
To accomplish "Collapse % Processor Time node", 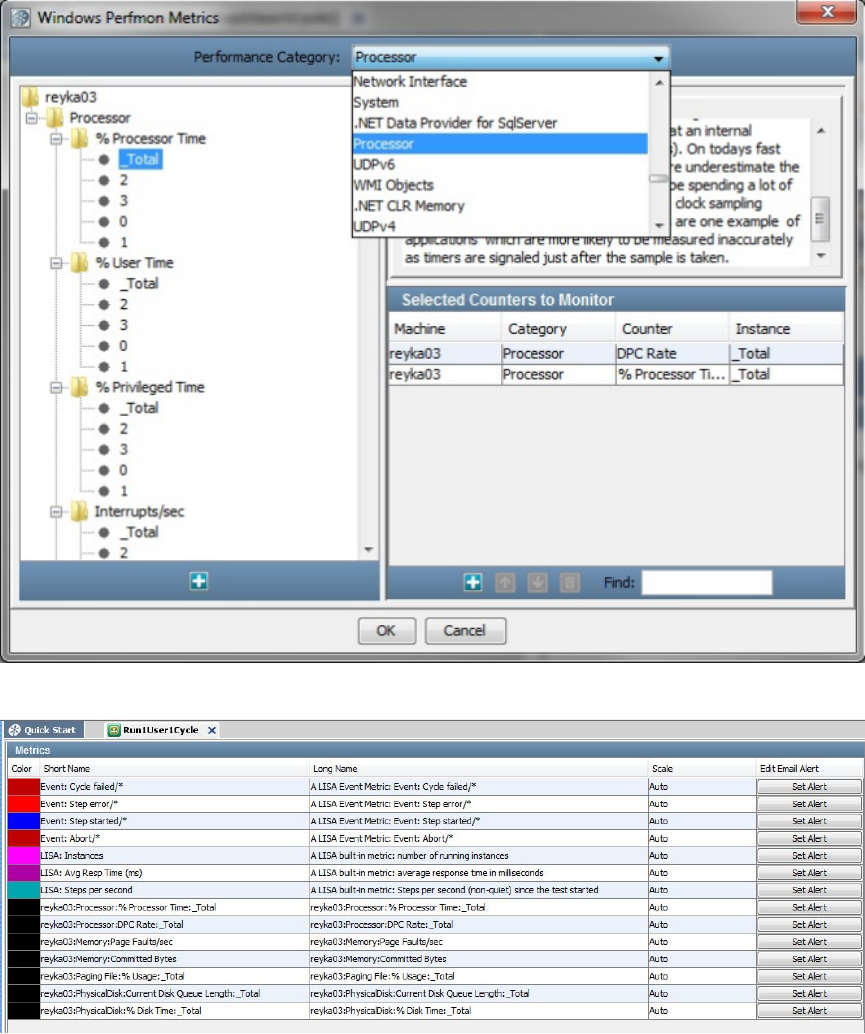I will click(56, 138).
